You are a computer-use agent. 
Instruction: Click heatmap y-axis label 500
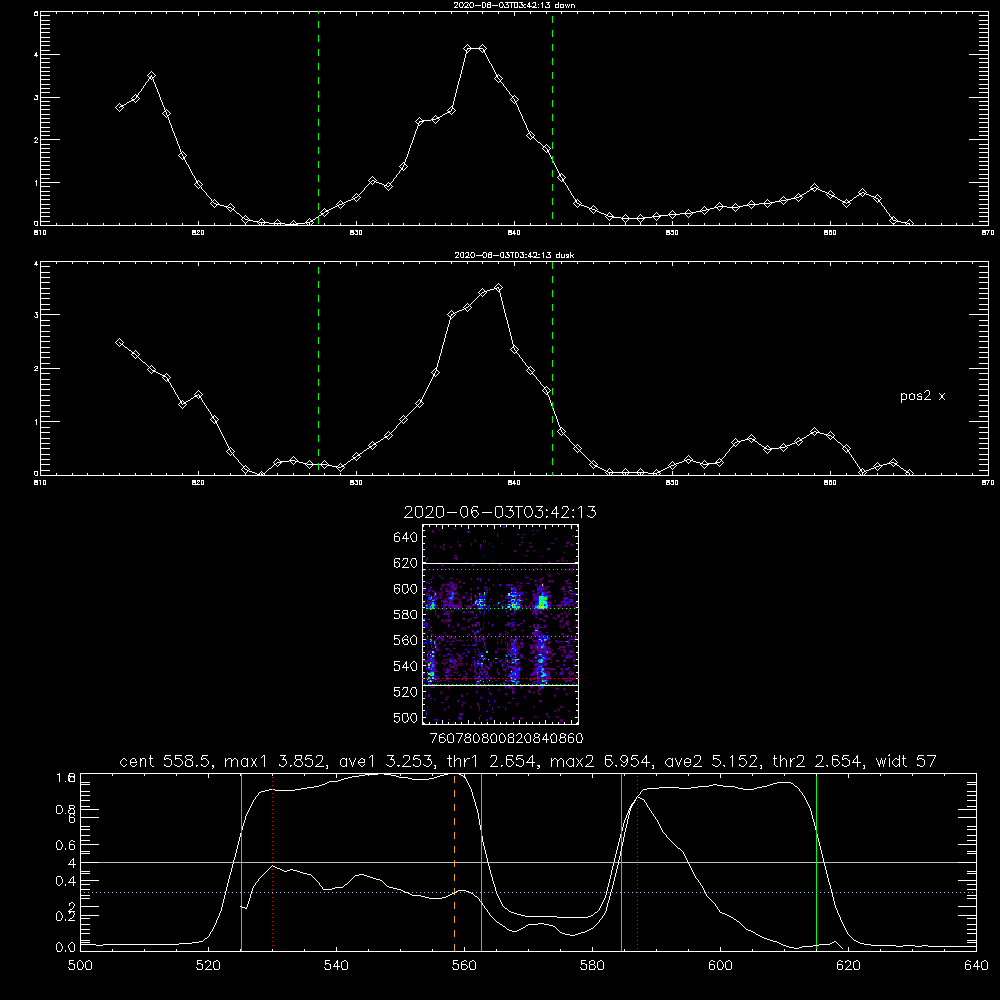coord(406,717)
